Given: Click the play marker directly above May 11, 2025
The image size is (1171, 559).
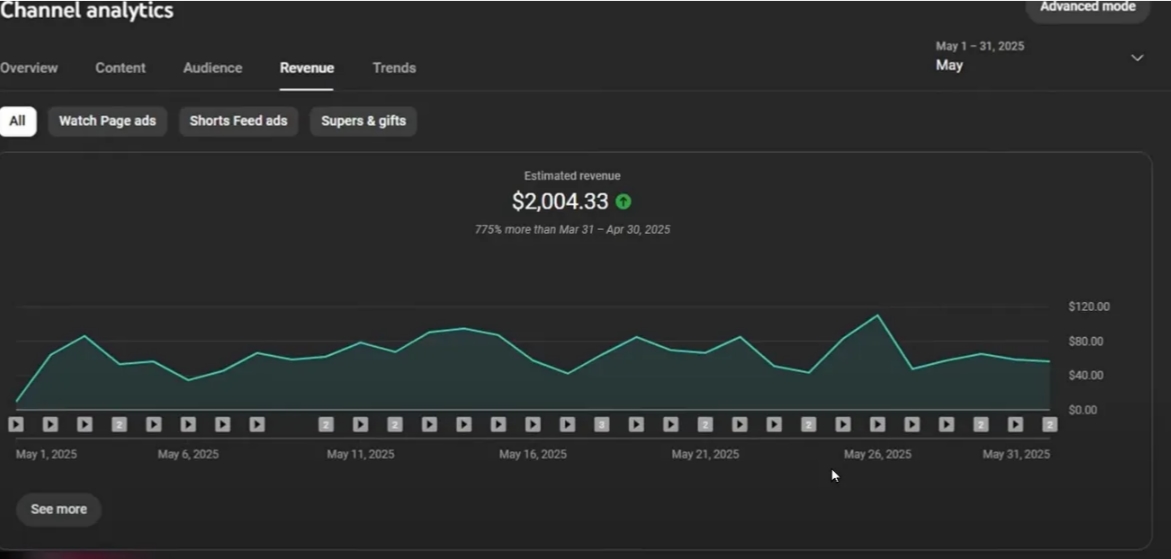Looking at the screenshot, I should [360, 425].
